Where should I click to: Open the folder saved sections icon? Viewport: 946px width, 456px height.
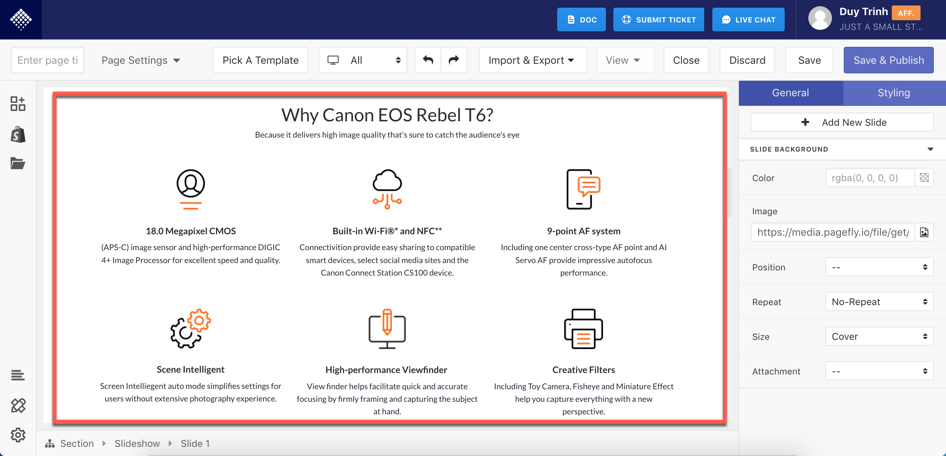[18, 163]
